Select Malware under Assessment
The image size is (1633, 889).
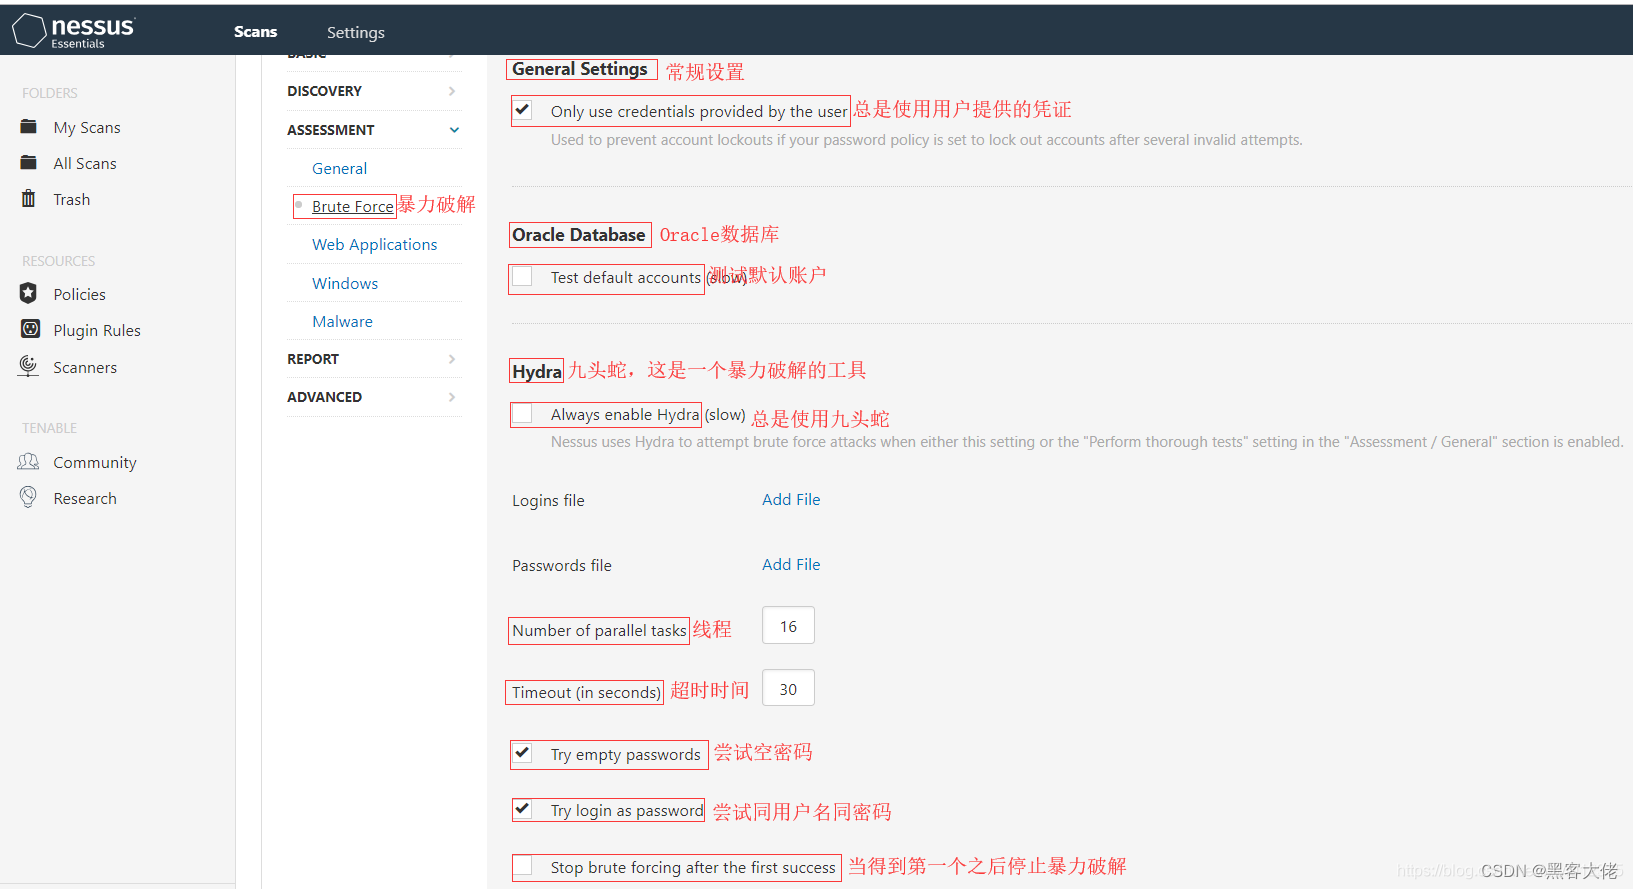pos(342,321)
